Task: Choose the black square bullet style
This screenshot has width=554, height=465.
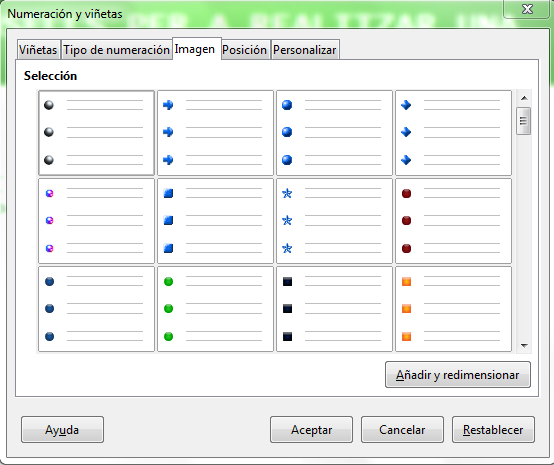Action: (334, 309)
